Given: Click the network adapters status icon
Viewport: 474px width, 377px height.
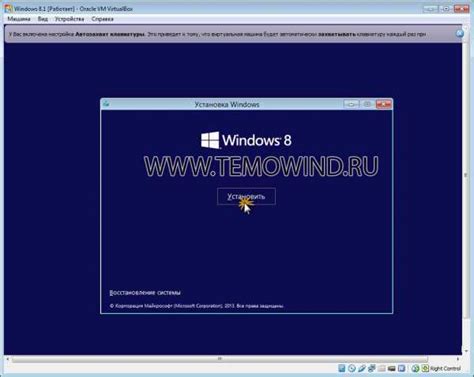Looking at the screenshot, I should (372, 368).
